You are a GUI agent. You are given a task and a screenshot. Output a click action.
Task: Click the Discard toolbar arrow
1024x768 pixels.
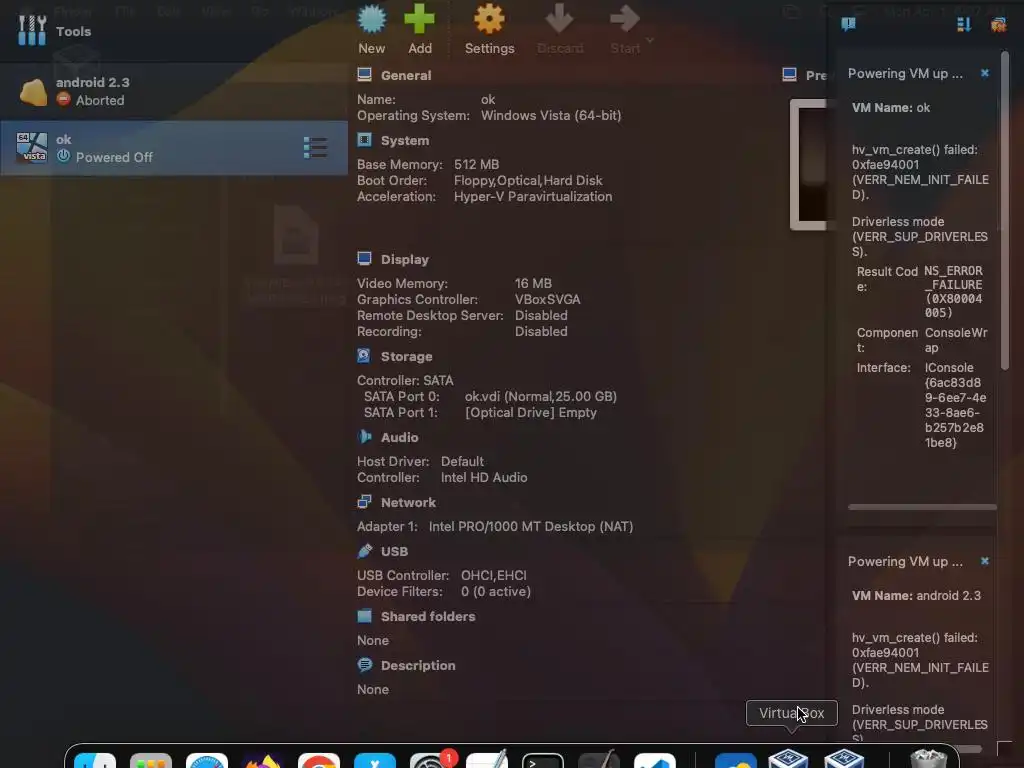click(560, 30)
